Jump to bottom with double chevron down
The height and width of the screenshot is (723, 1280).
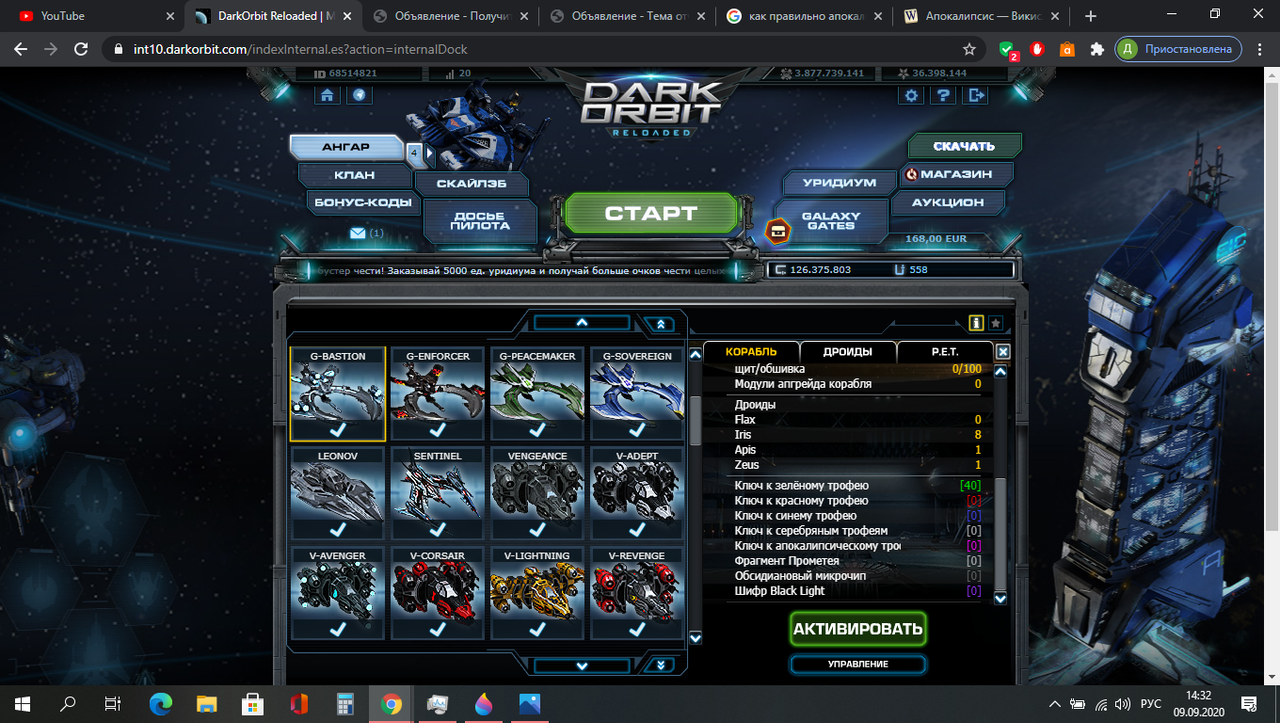tap(660, 665)
